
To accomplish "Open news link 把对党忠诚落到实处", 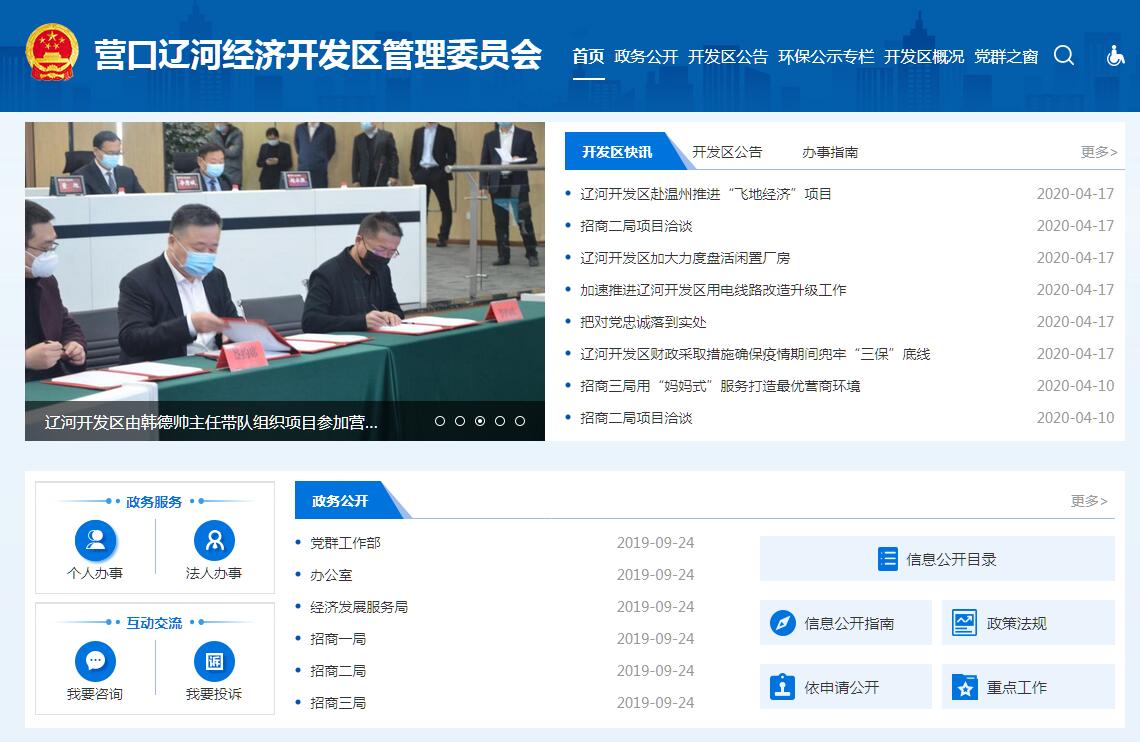I will (x=644, y=322).
